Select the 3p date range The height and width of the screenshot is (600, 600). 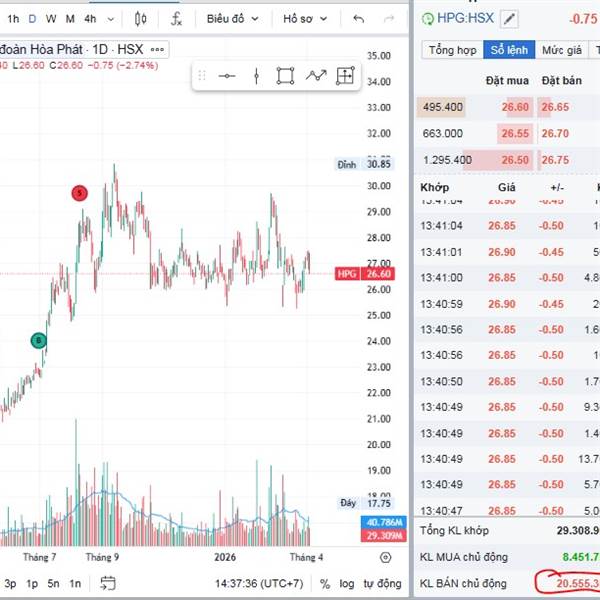(10, 584)
